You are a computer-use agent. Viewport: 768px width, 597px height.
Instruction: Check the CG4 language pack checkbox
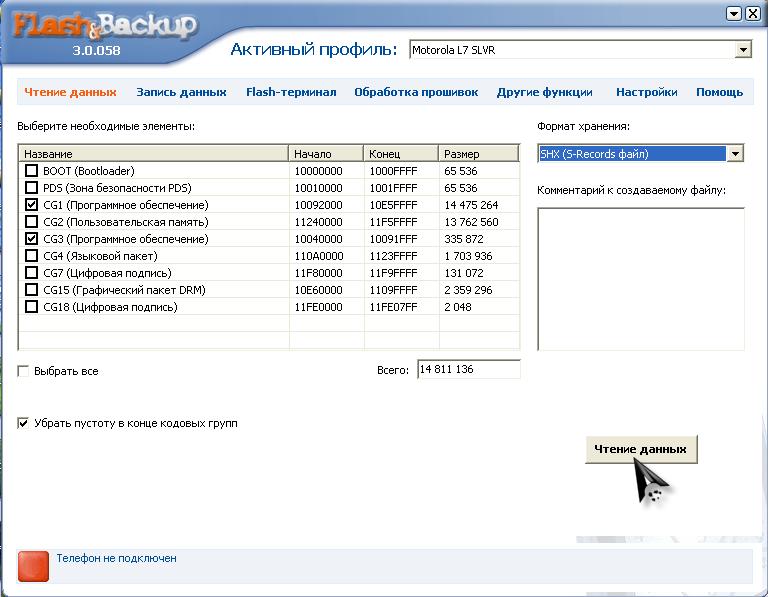click(31, 256)
